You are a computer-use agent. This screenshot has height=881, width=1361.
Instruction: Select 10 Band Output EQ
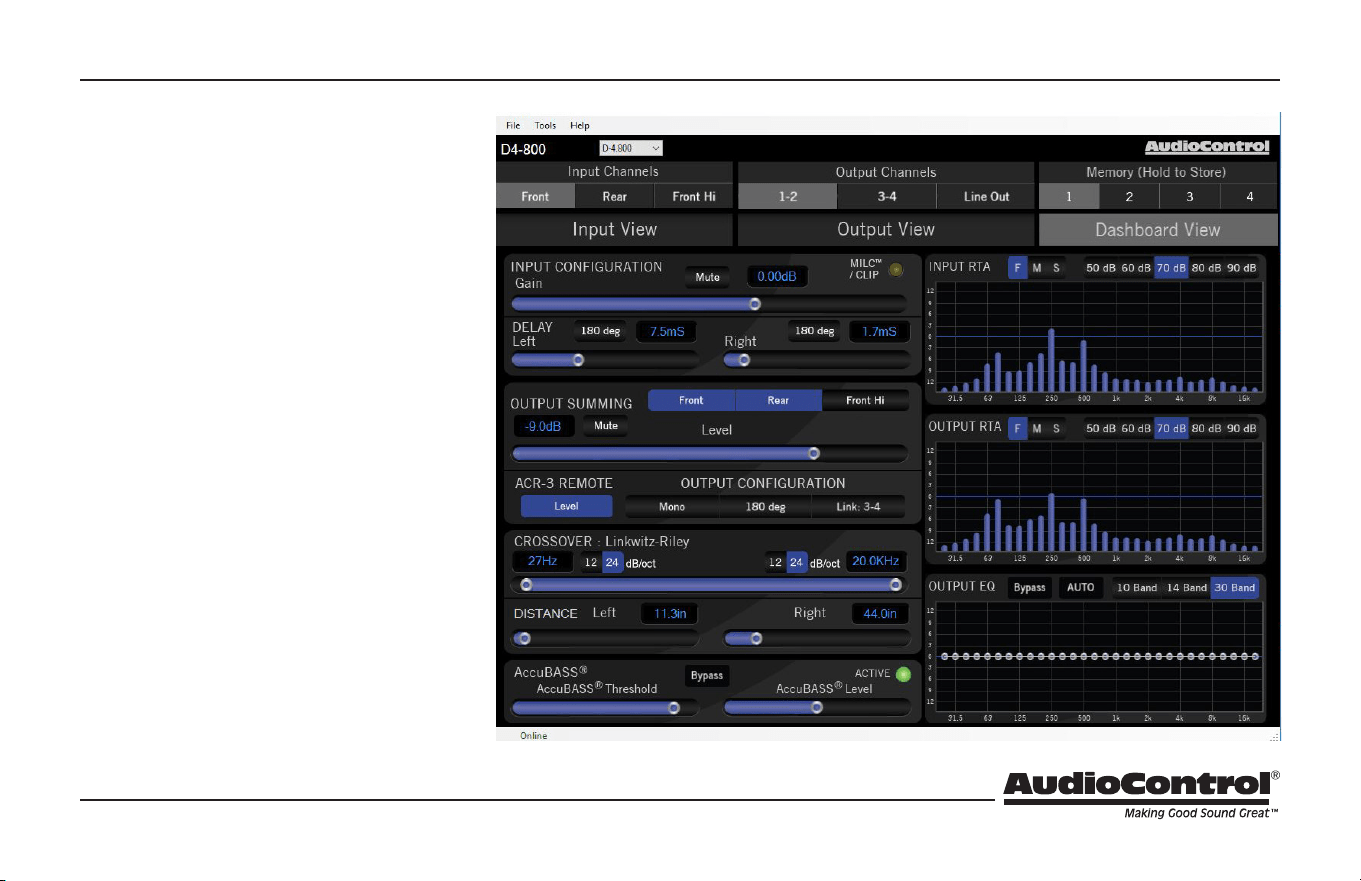coord(1136,588)
